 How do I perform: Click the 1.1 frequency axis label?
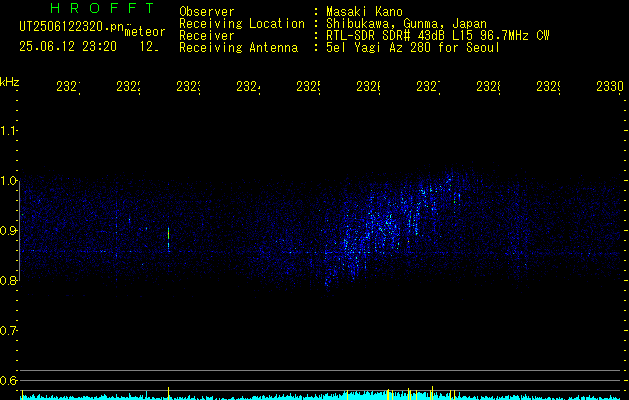8,131
